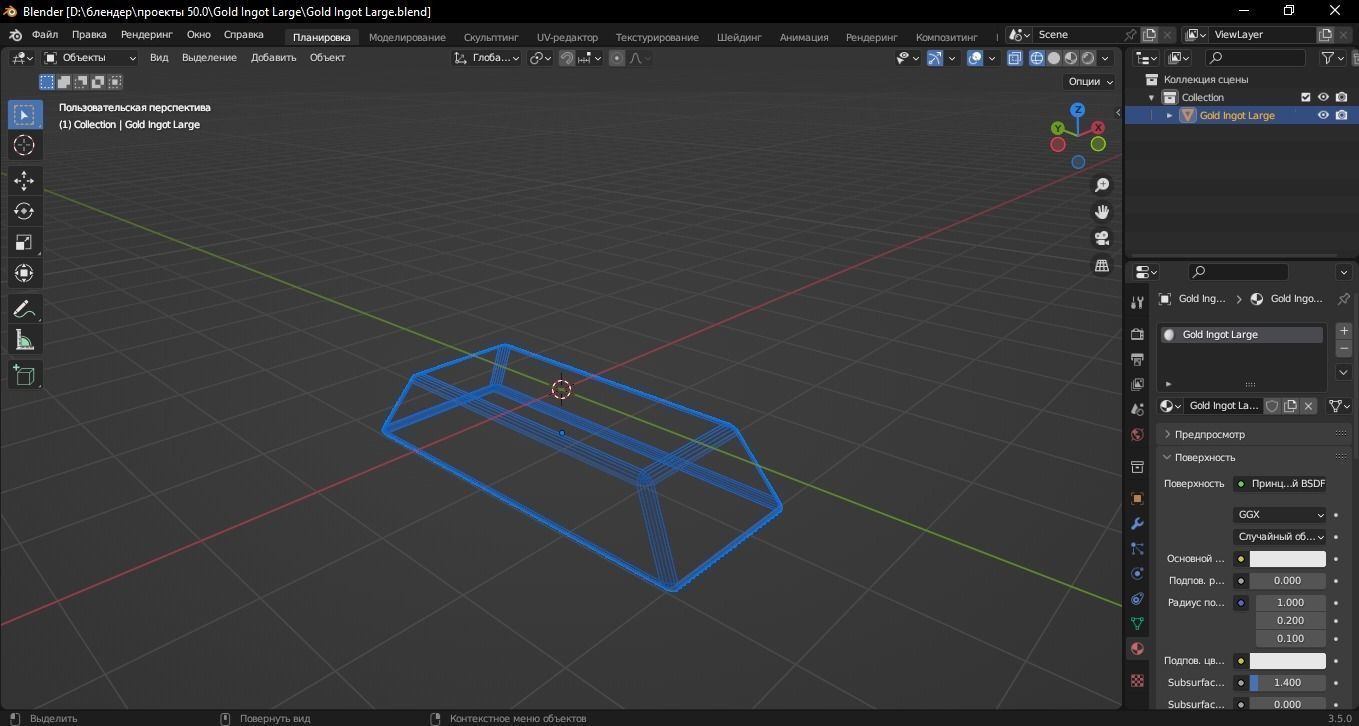Open the Physics properties tab
This screenshot has width=1359, height=726.
1137,574
